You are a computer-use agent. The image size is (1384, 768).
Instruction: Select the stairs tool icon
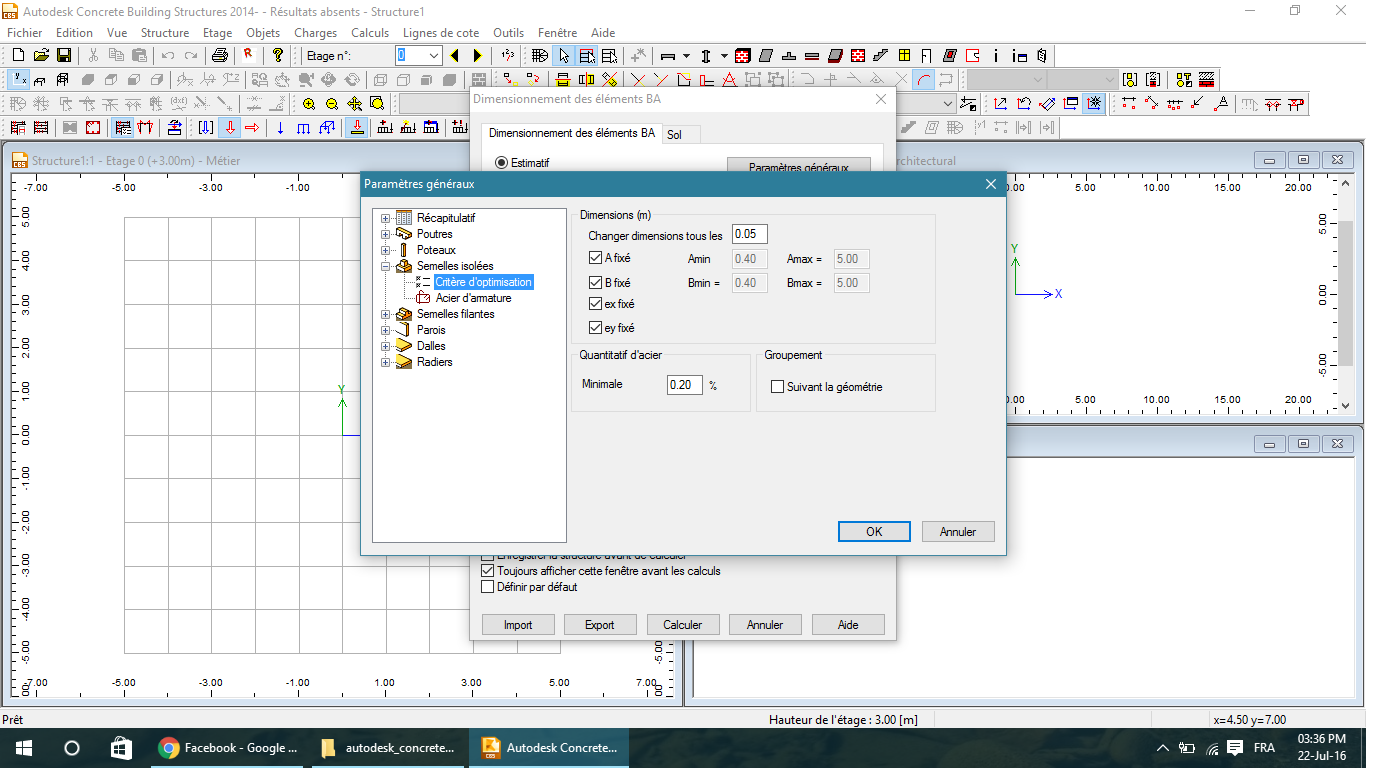(881, 55)
